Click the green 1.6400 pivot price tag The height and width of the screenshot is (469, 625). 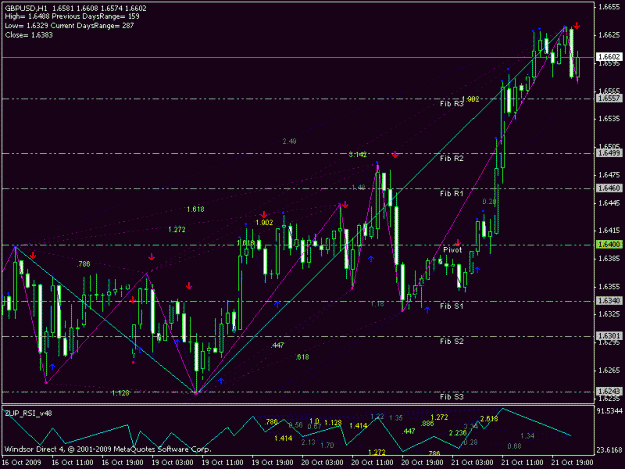(609, 244)
